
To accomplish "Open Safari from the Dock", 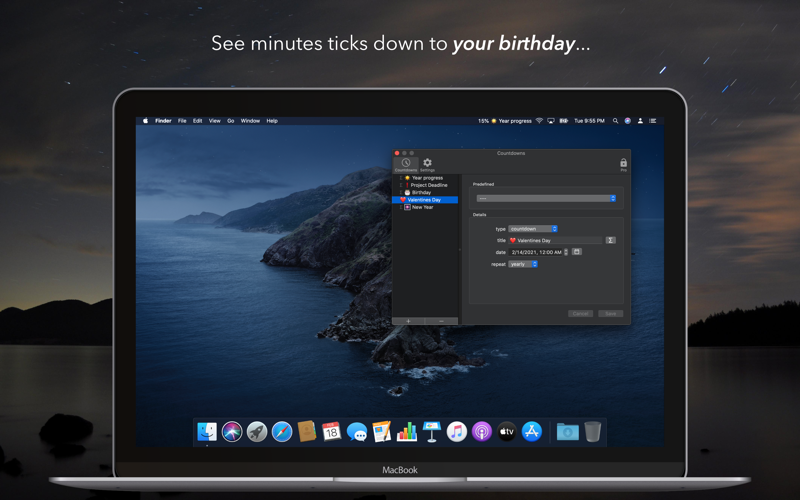I will click(x=282, y=432).
